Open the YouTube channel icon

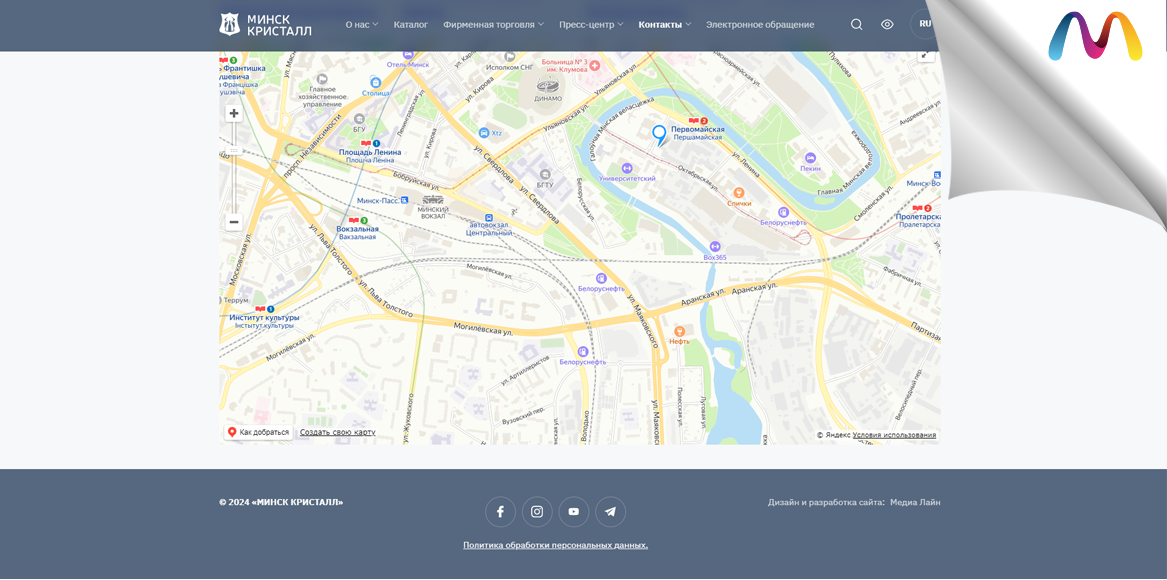click(574, 512)
